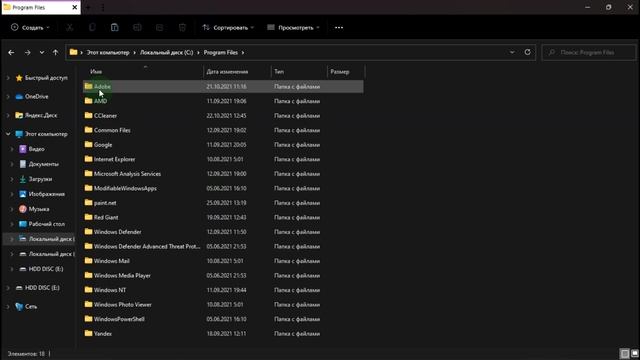640x360 pixels.
Task: Select the AMD folder
Action: [x=223, y=101]
